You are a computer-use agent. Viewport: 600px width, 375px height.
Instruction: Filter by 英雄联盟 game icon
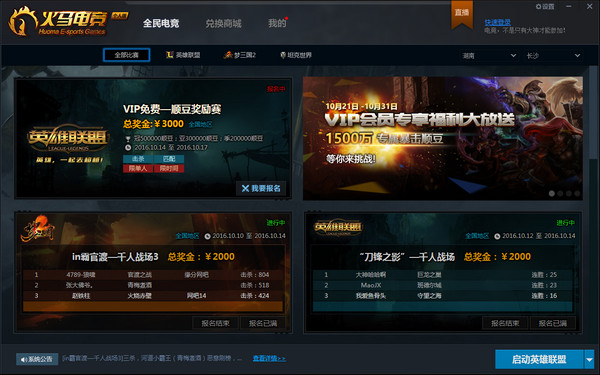tap(170, 55)
